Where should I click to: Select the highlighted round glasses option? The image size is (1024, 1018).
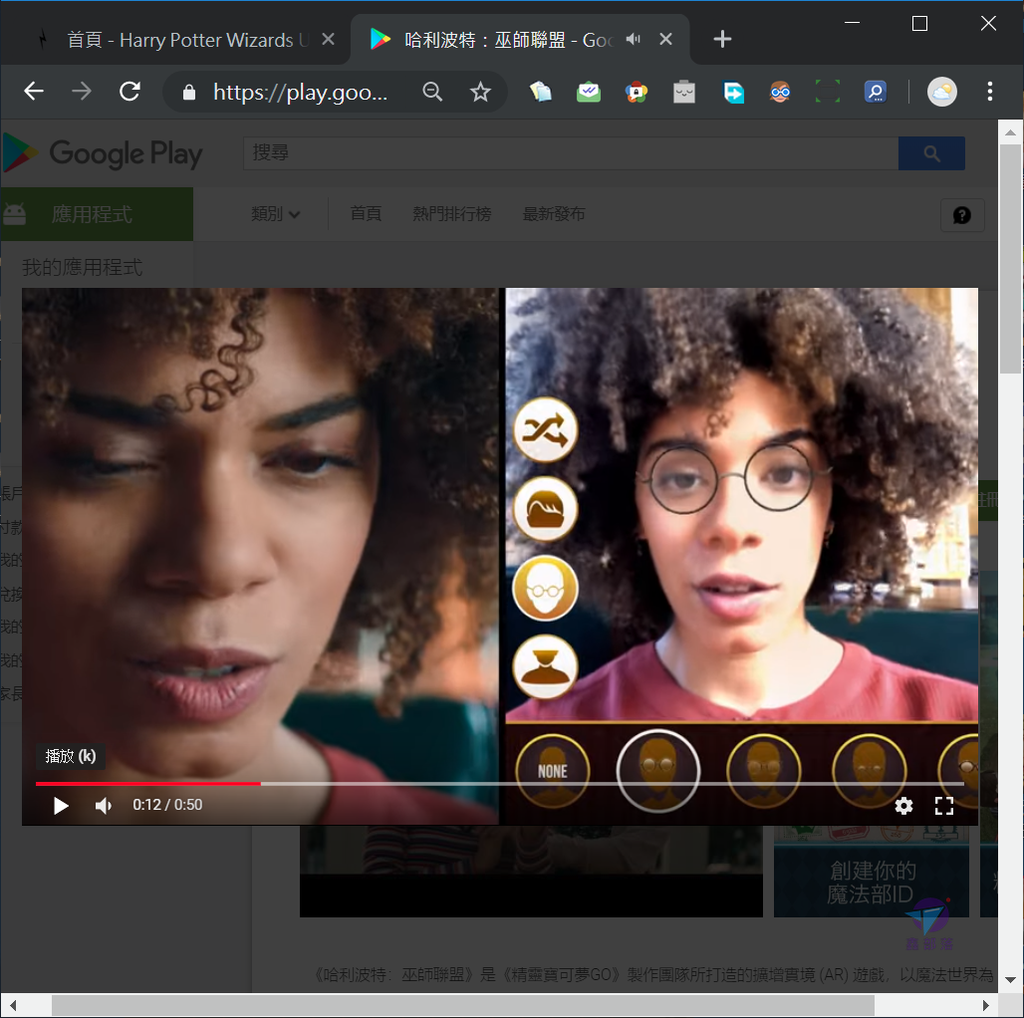(x=658, y=771)
